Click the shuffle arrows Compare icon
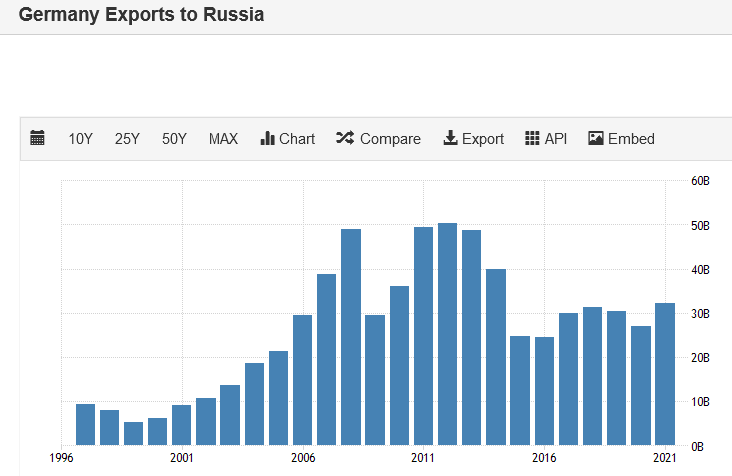This screenshot has width=732, height=476. pos(345,138)
